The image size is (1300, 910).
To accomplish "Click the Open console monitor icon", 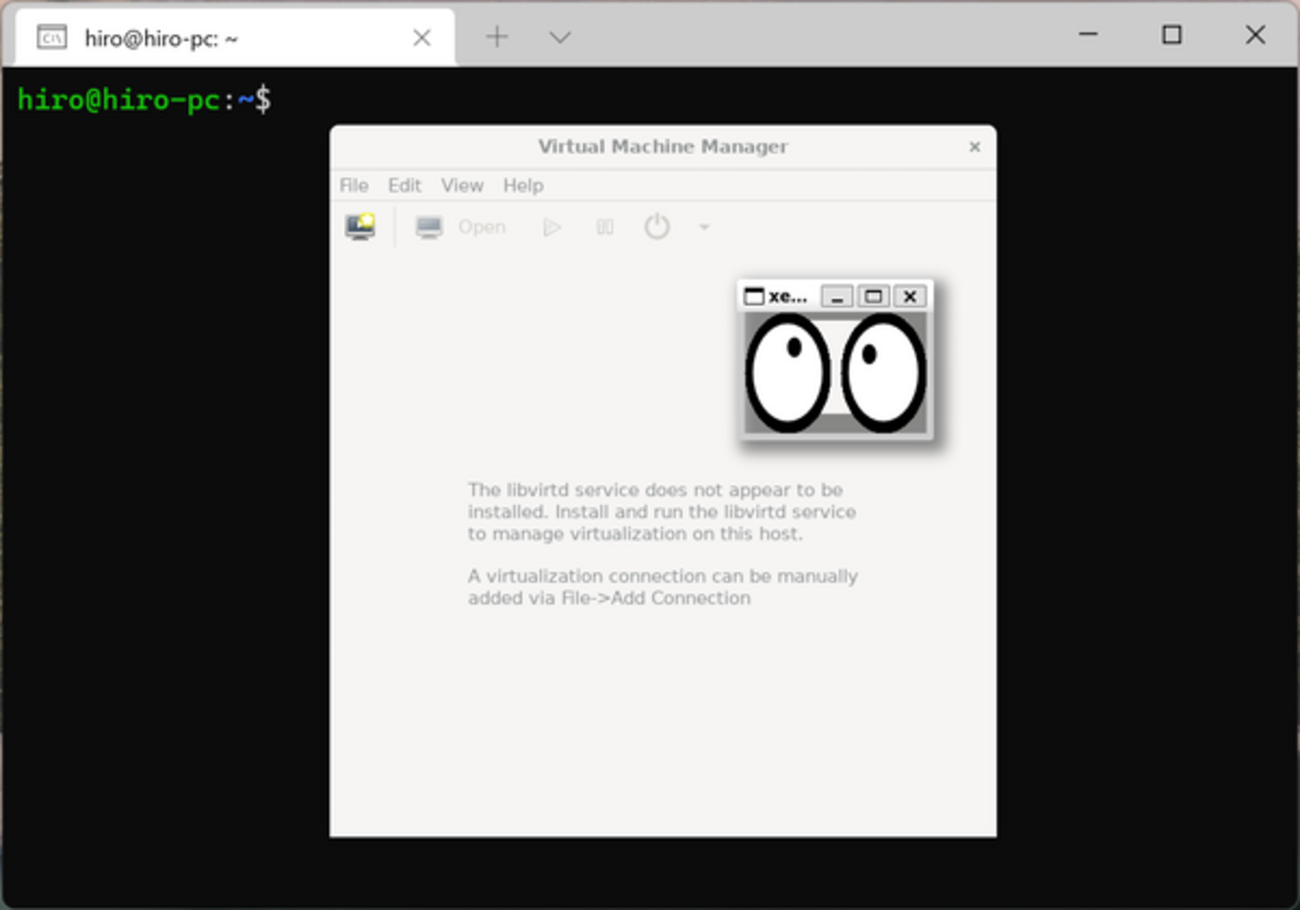I will click(x=429, y=227).
